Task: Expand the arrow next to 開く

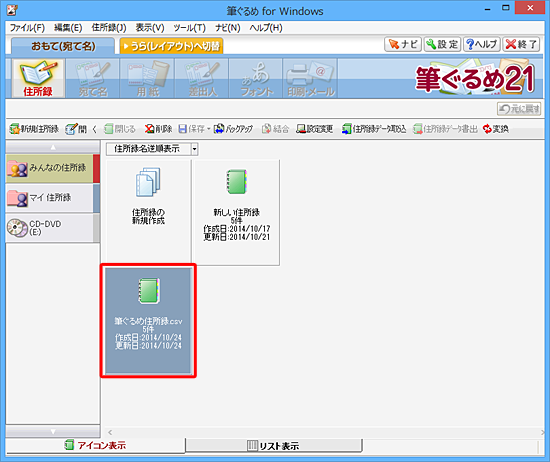Action: click(x=94, y=129)
